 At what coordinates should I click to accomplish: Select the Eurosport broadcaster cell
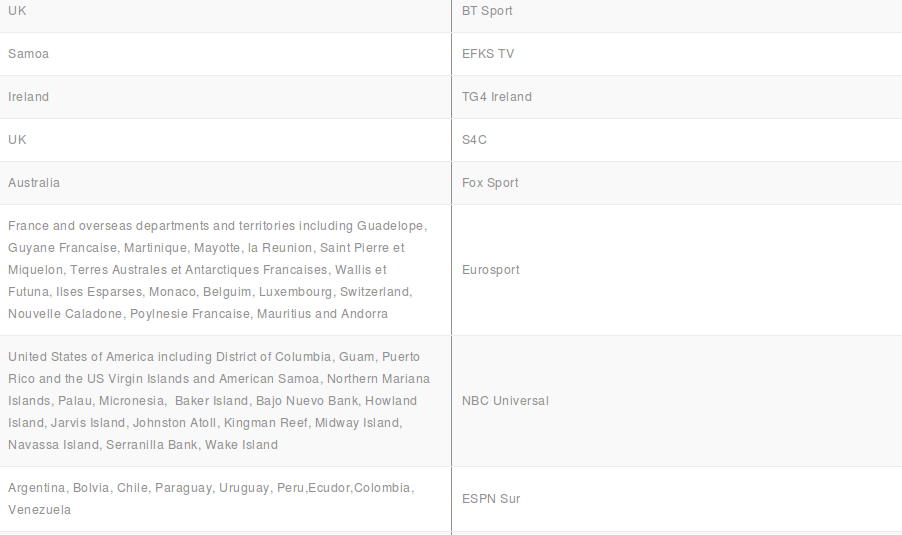click(x=491, y=270)
